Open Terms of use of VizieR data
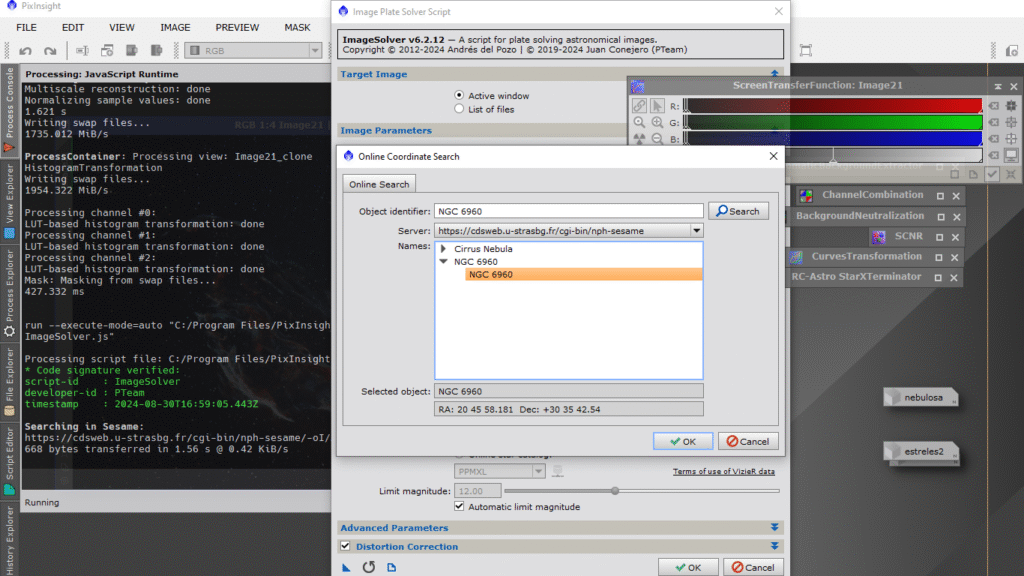 [x=724, y=472]
